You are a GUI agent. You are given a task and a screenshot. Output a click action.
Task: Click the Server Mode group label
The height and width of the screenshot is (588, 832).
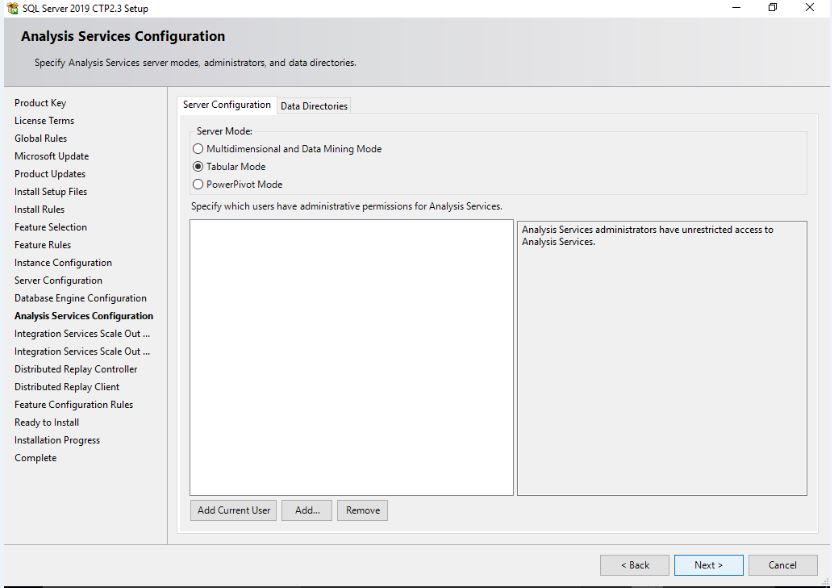pos(224,131)
